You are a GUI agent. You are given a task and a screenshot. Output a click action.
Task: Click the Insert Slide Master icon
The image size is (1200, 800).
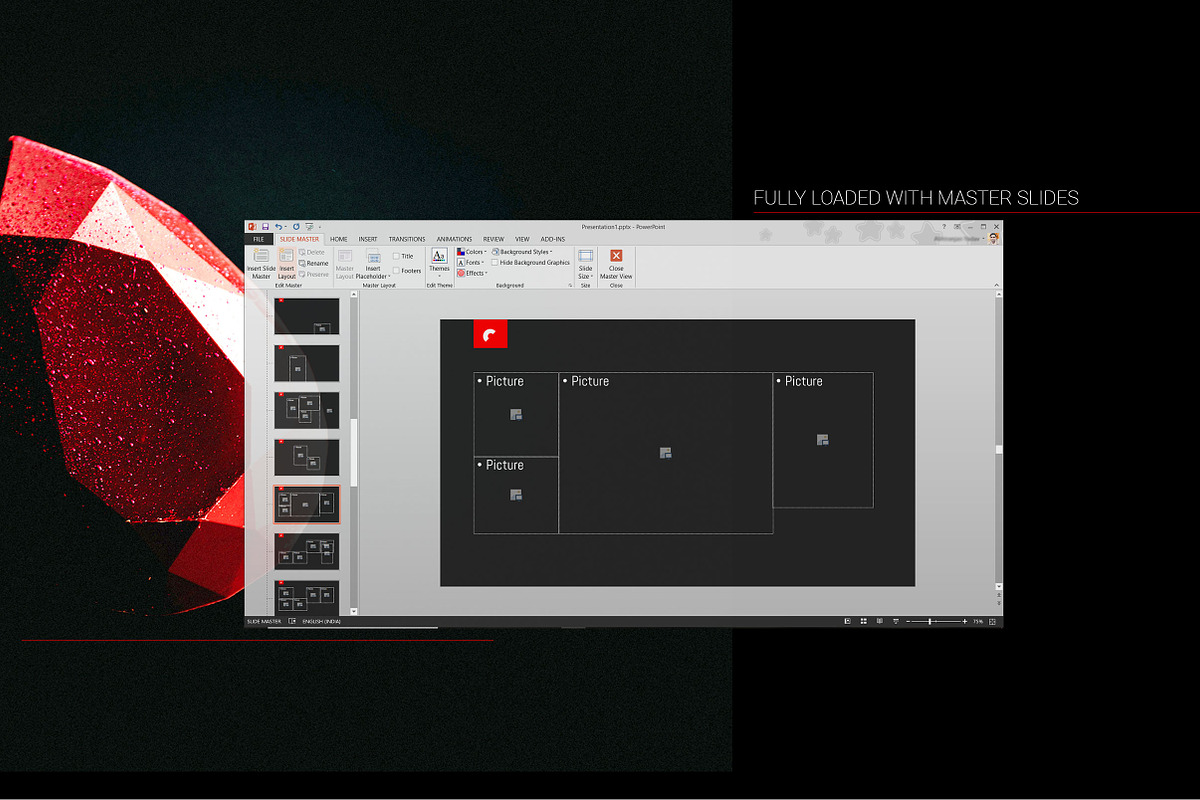pyautogui.click(x=261, y=257)
